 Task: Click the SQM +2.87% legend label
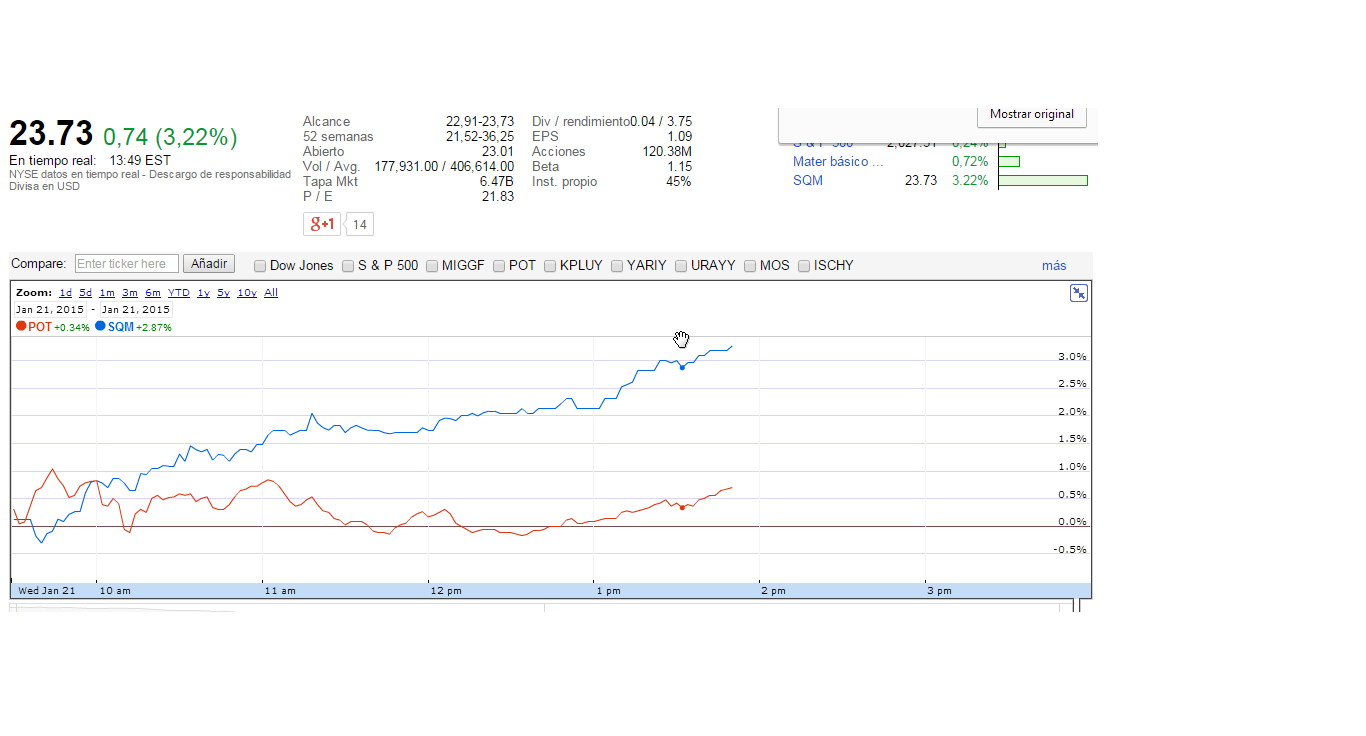point(140,327)
